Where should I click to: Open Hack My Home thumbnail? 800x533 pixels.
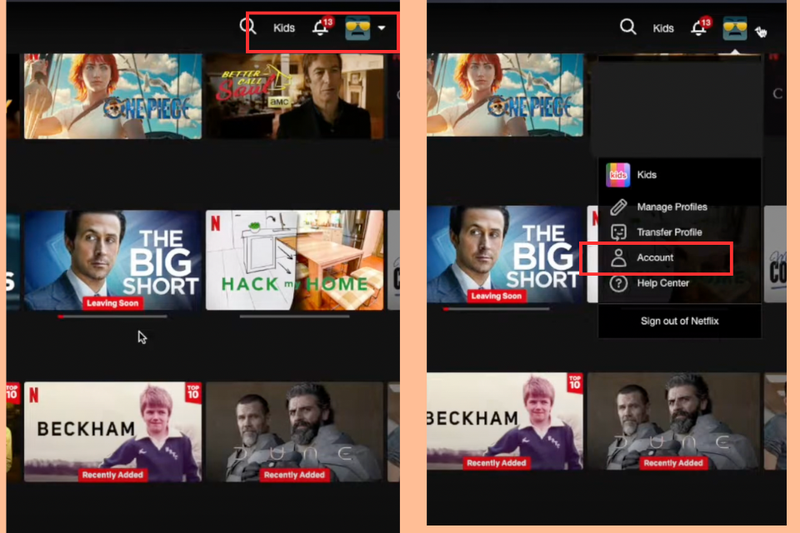click(294, 260)
